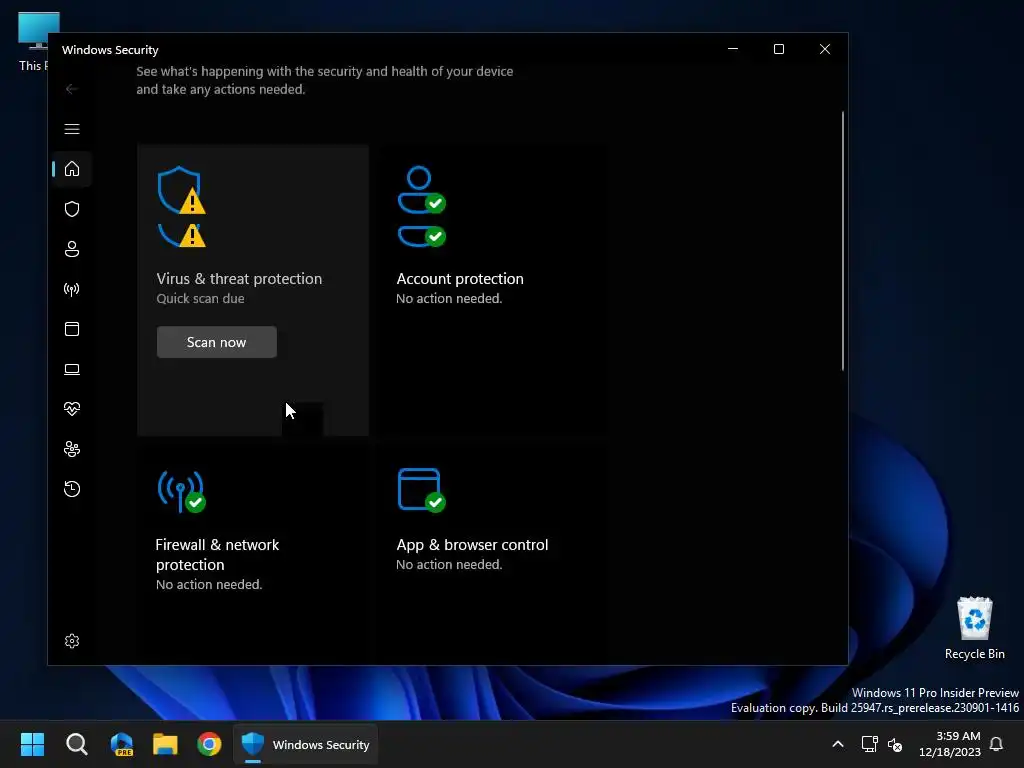Image resolution: width=1024 pixels, height=768 pixels.
Task: Open Device security laptop sidebar icon
Action: tap(72, 370)
